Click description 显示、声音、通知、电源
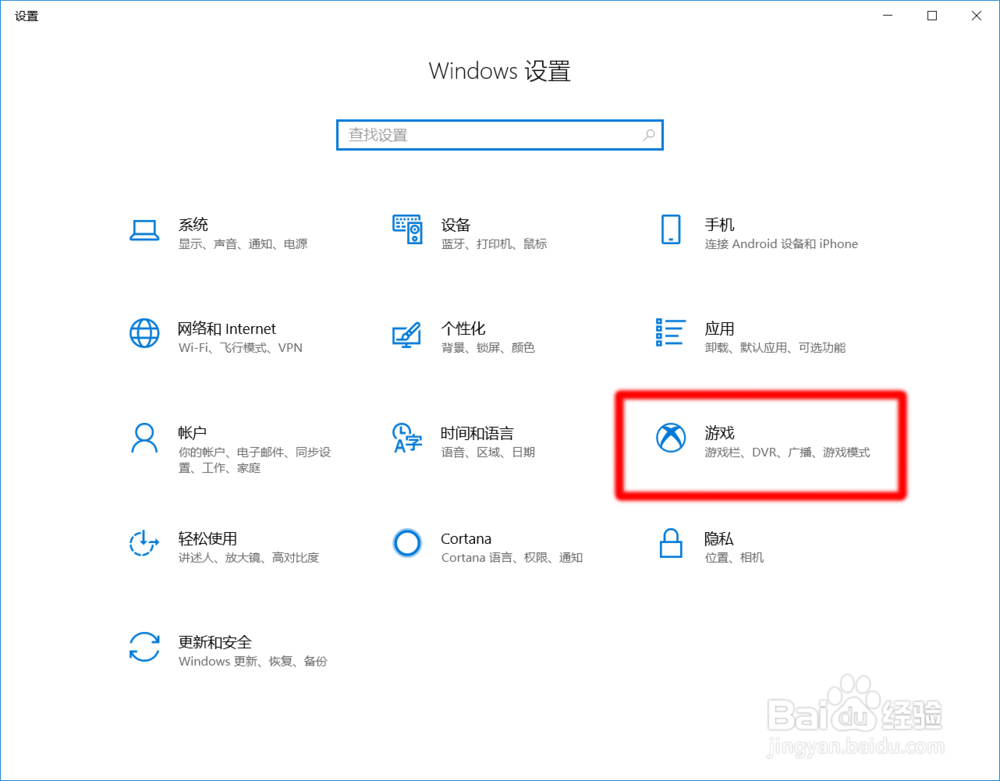The height and width of the screenshot is (781, 1000). (x=243, y=244)
